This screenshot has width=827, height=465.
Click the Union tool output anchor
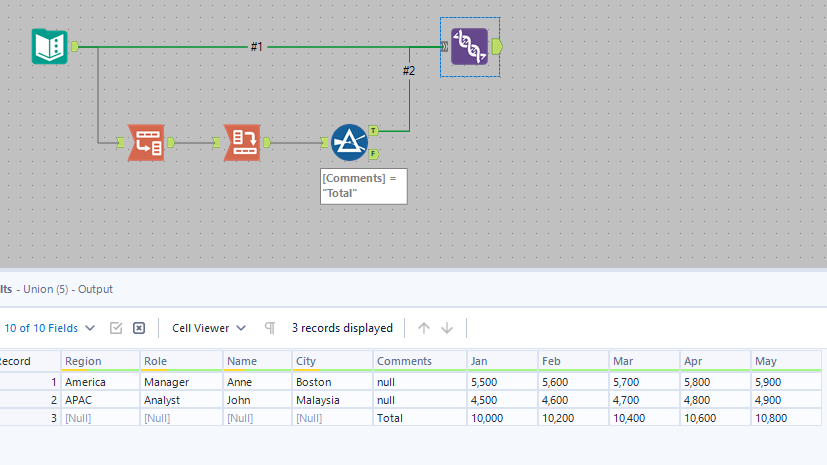click(x=497, y=46)
